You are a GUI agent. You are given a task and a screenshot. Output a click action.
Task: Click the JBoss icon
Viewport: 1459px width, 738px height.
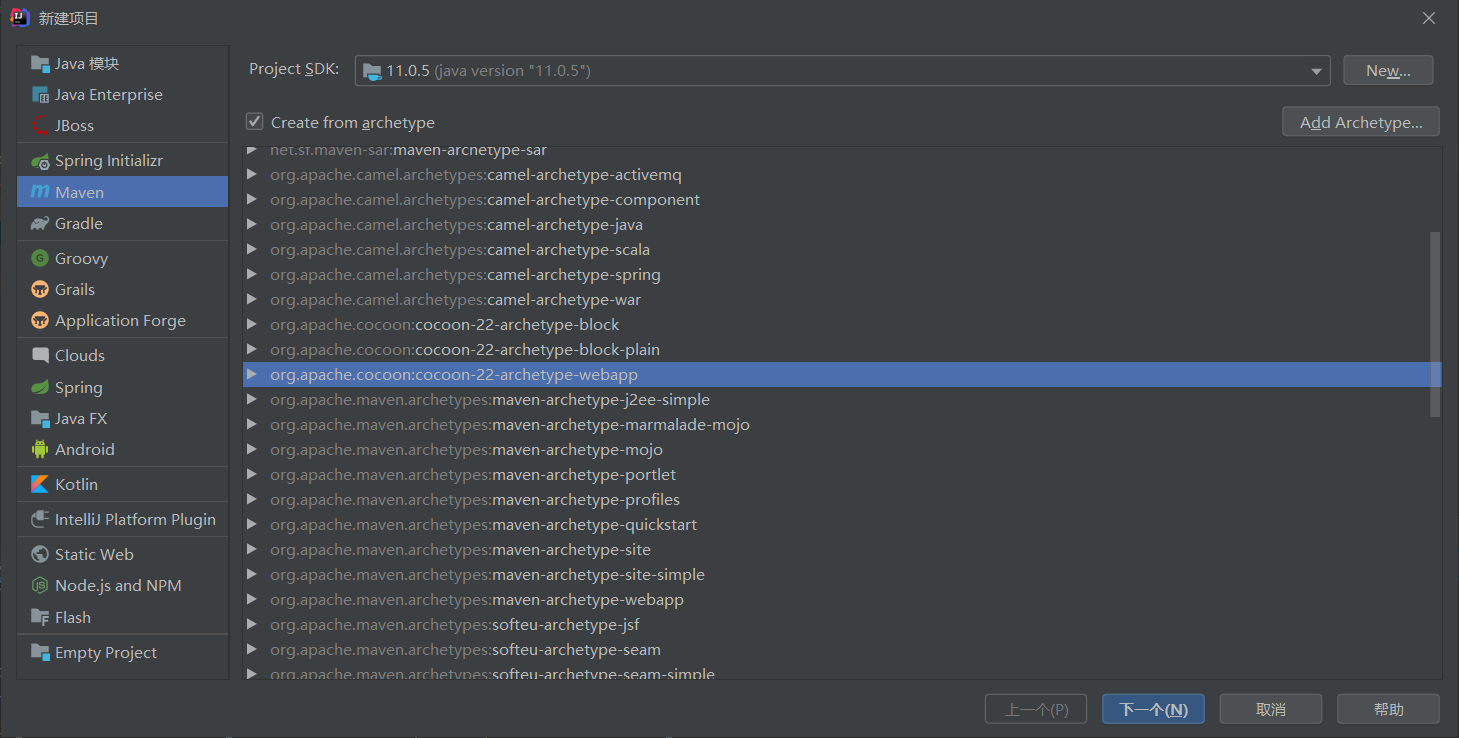point(40,126)
